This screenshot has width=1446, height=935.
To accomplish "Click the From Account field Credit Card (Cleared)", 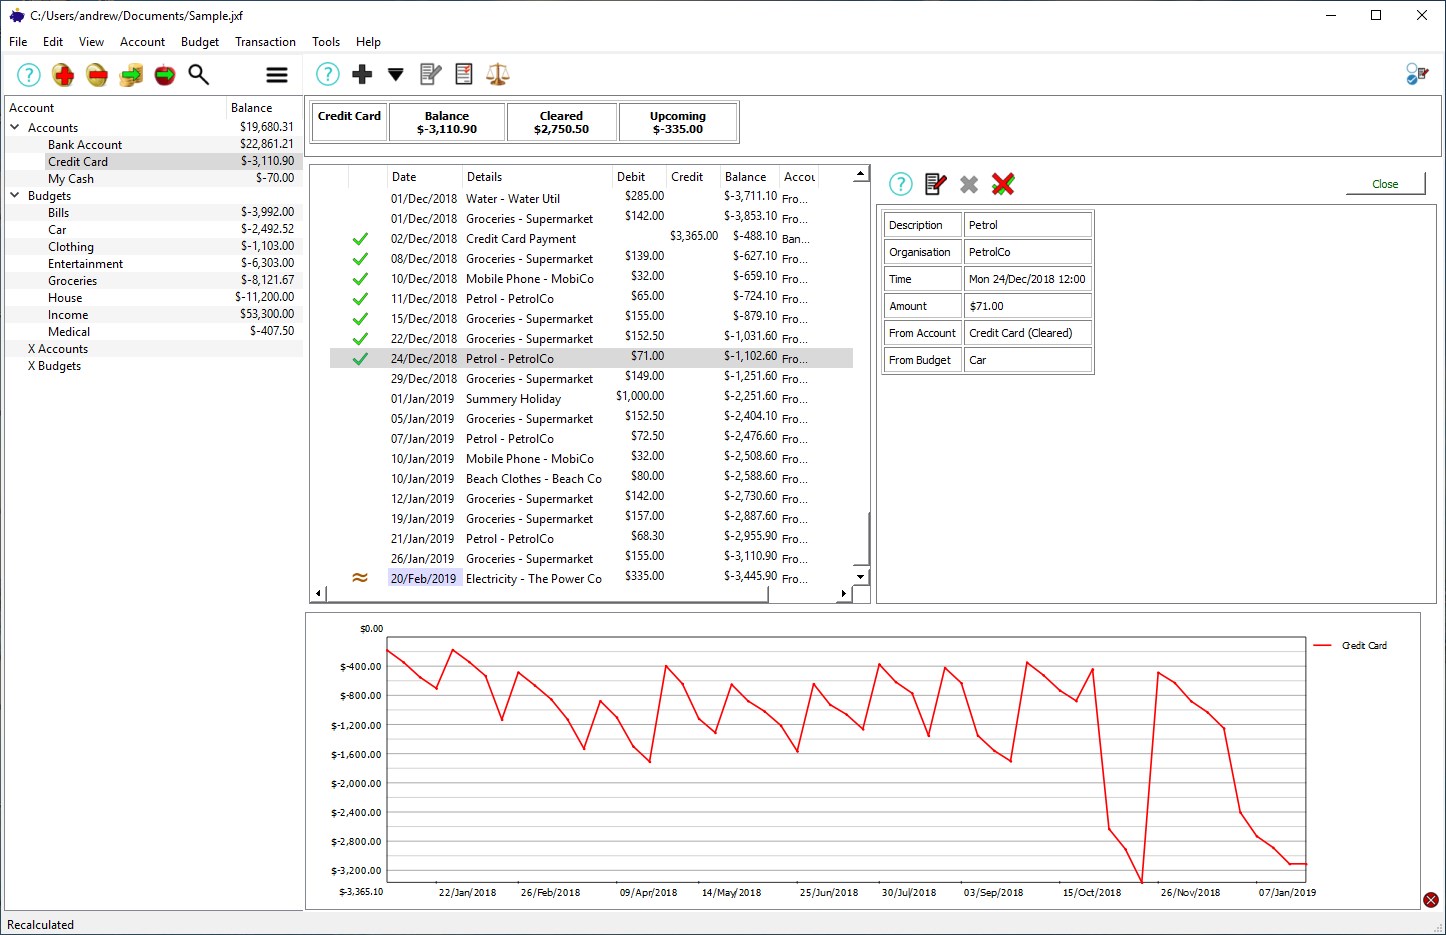I will 1027,333.
